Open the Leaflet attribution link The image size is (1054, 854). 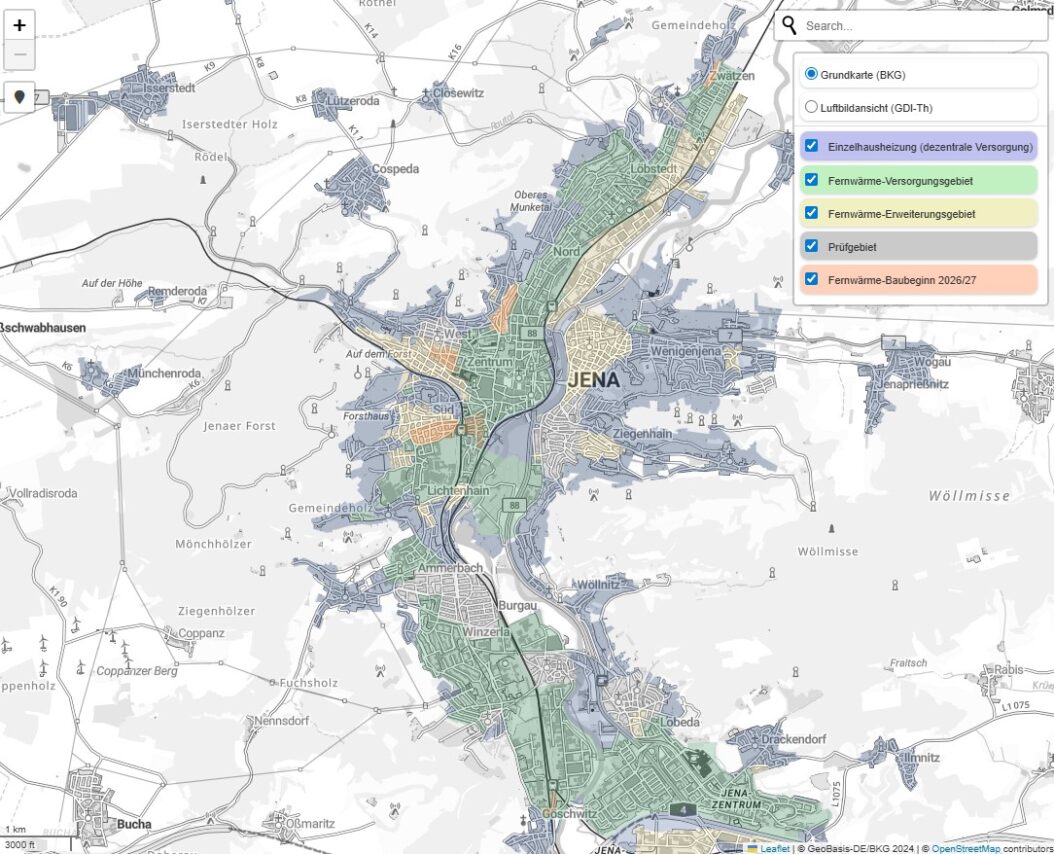775,848
